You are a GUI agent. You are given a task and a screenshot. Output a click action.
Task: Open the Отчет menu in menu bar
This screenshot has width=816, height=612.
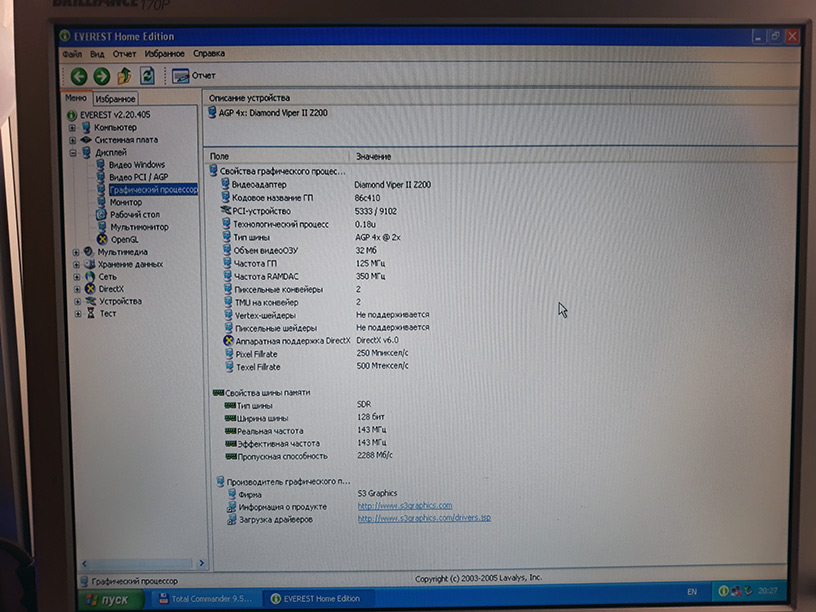124,54
